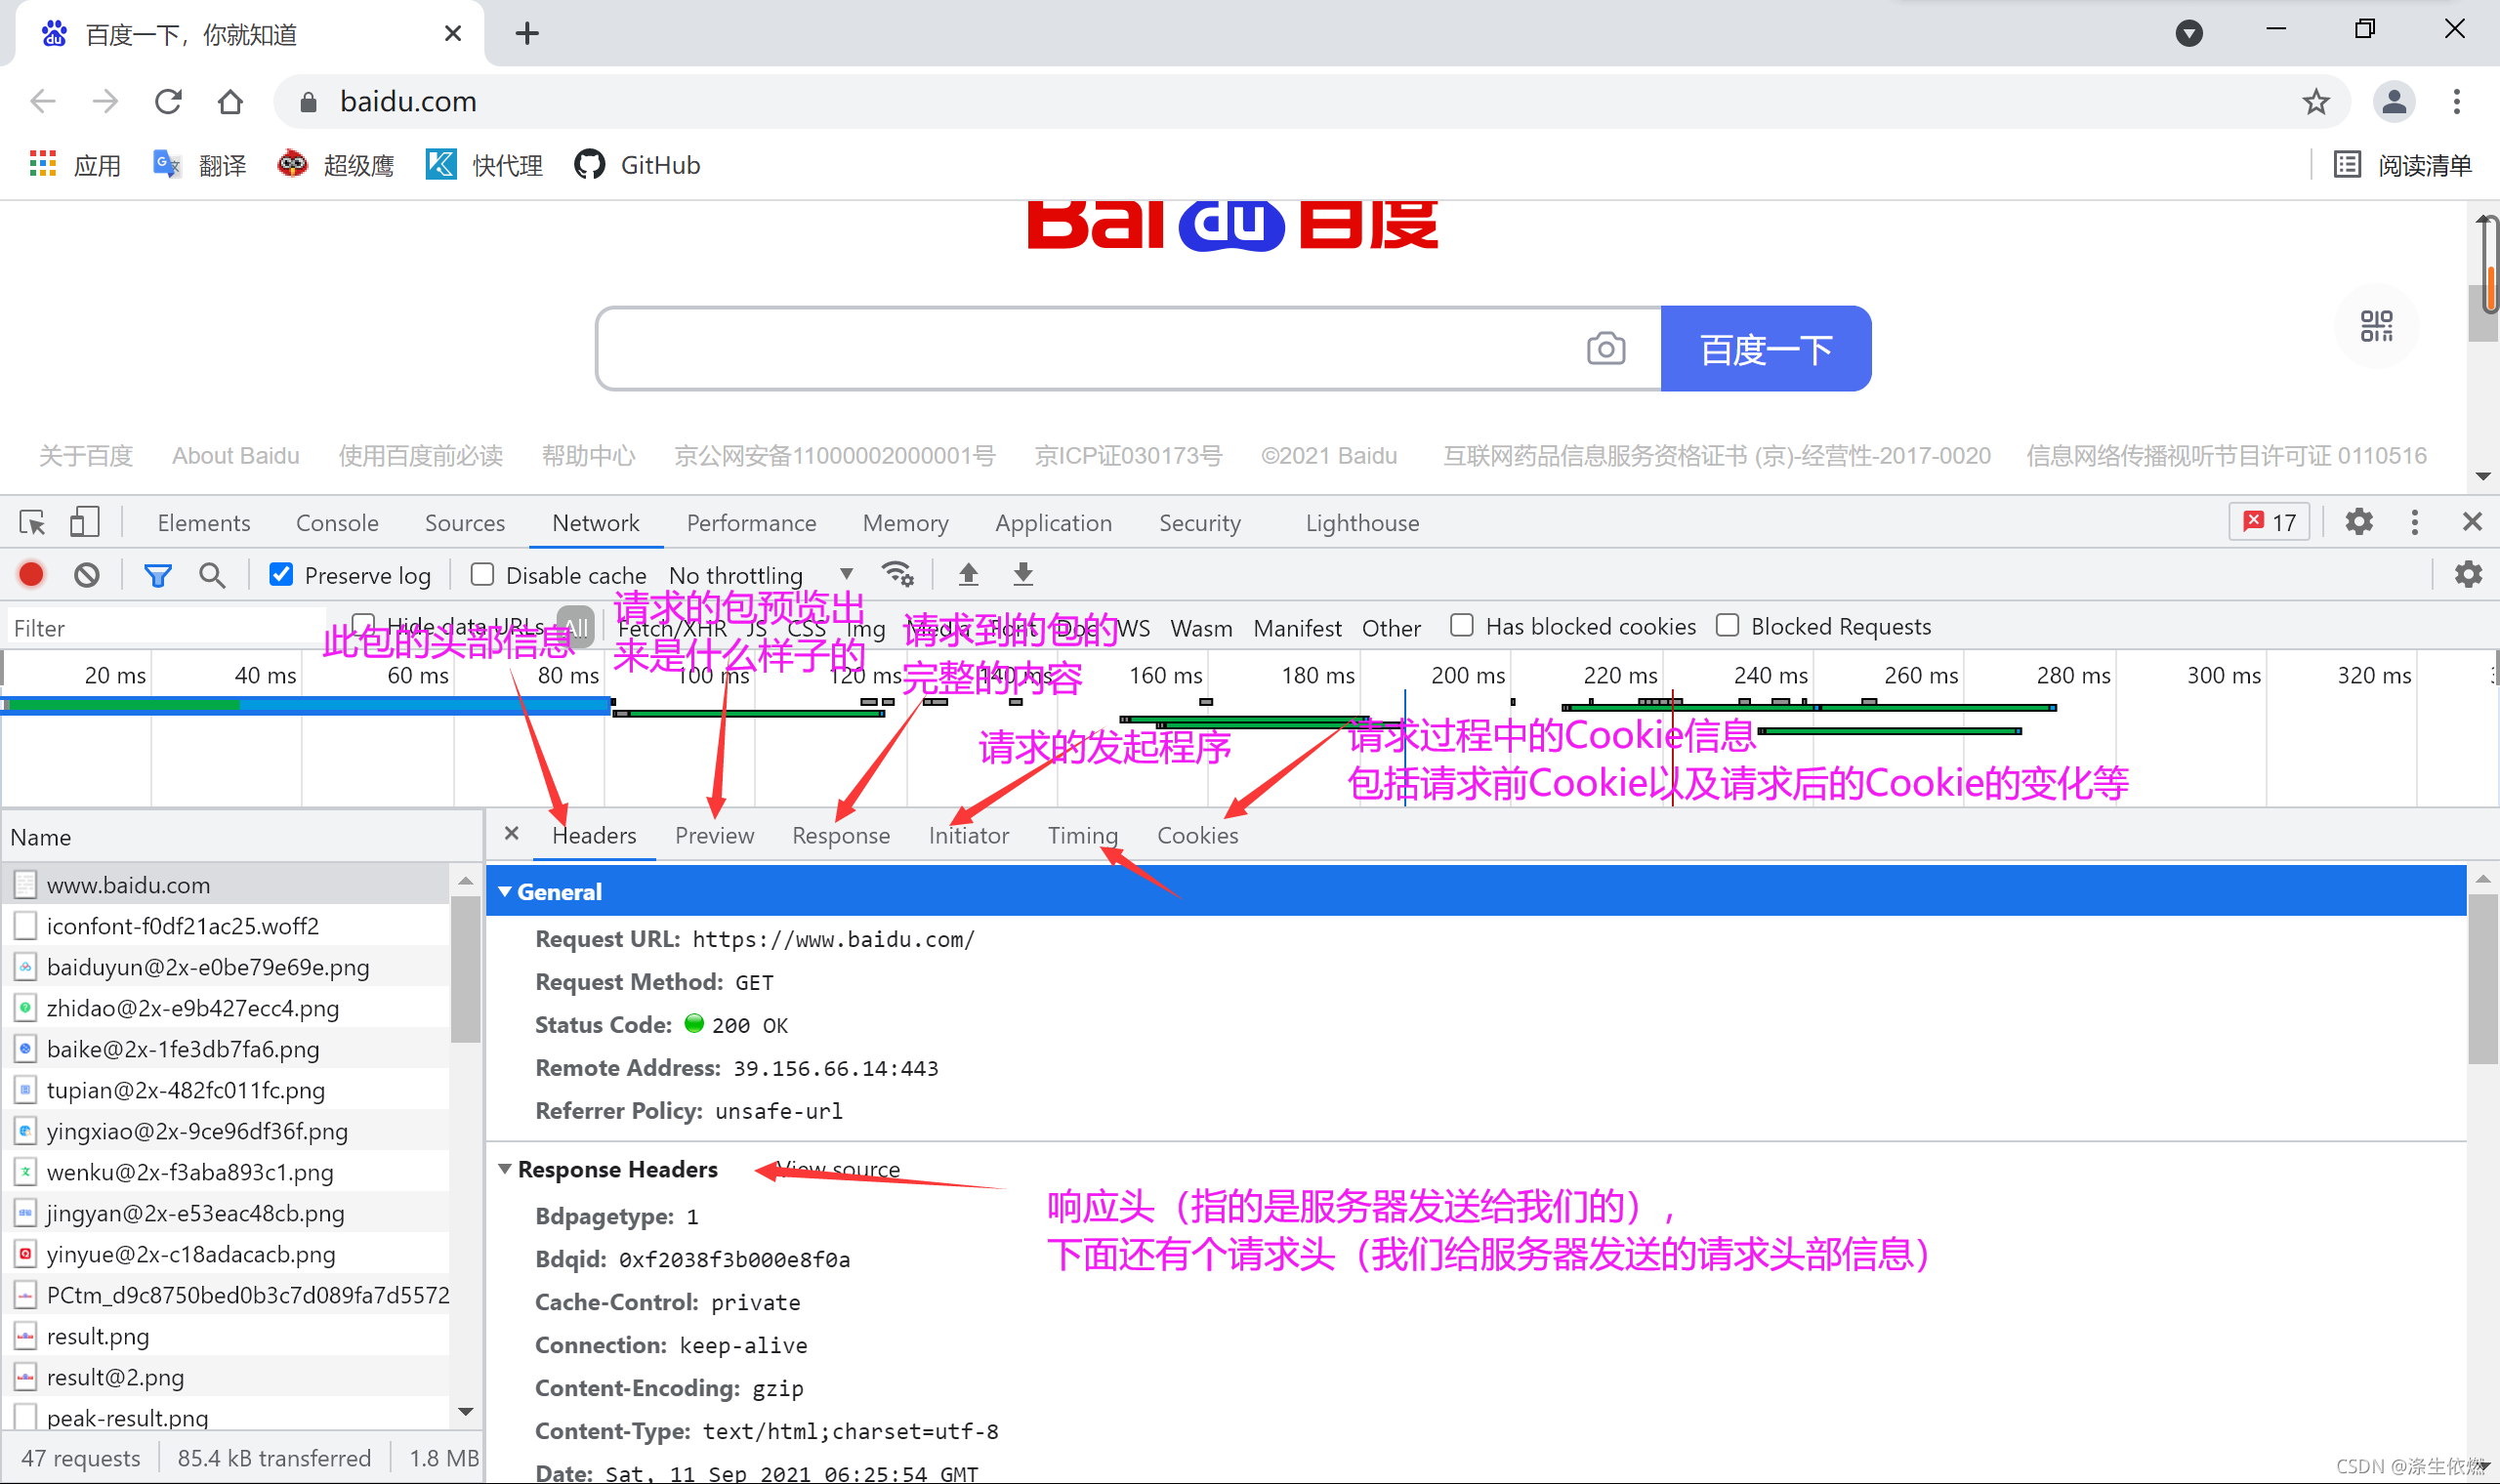The height and width of the screenshot is (1484, 2500).
Task: Filter requests by Wasm type
Action: [1201, 629]
